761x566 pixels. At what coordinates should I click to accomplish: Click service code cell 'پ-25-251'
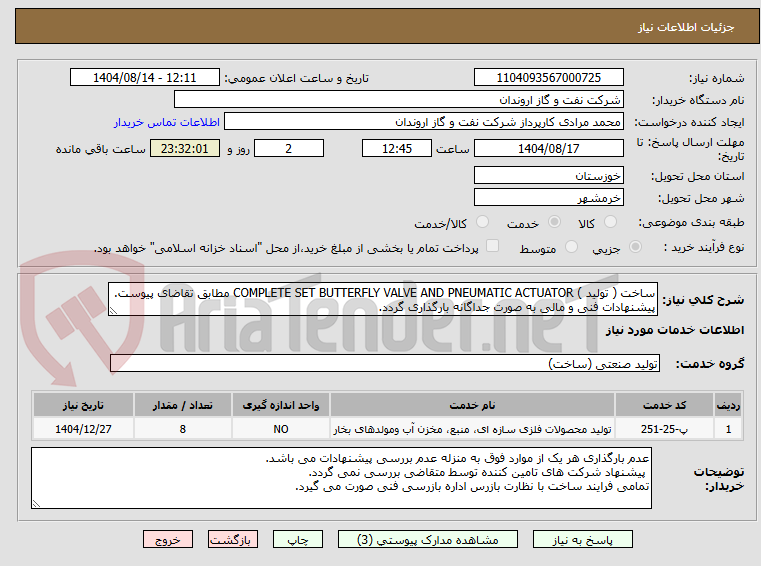(664, 429)
